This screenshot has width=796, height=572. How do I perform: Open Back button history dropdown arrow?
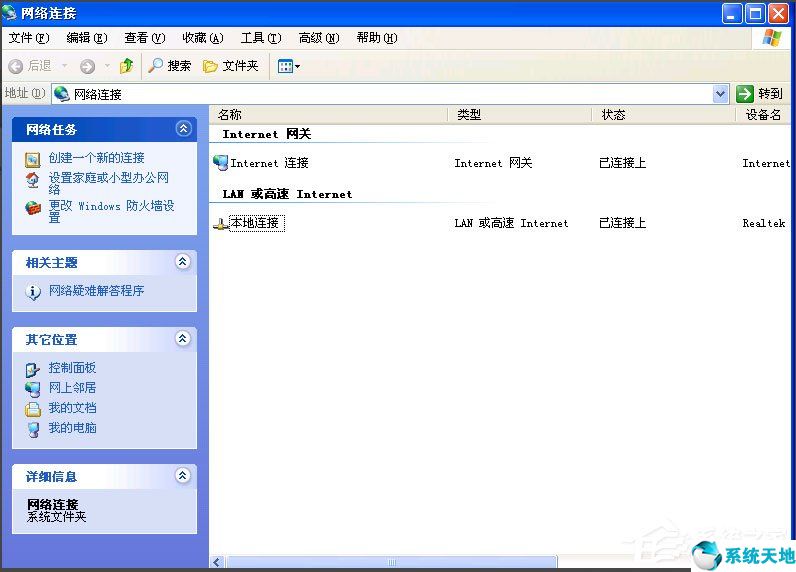click(64, 65)
